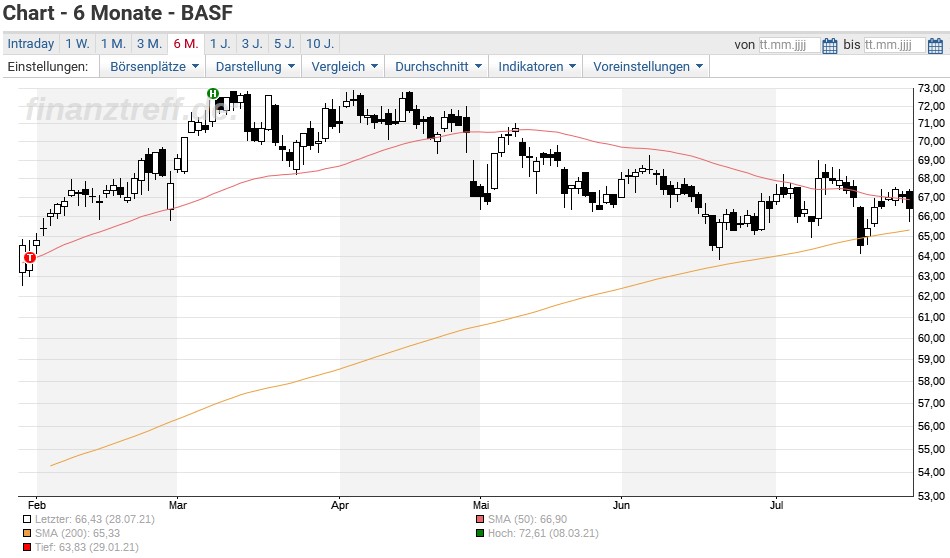Open the Voreinstellungen dropdown
The image size is (950, 558).
click(647, 67)
